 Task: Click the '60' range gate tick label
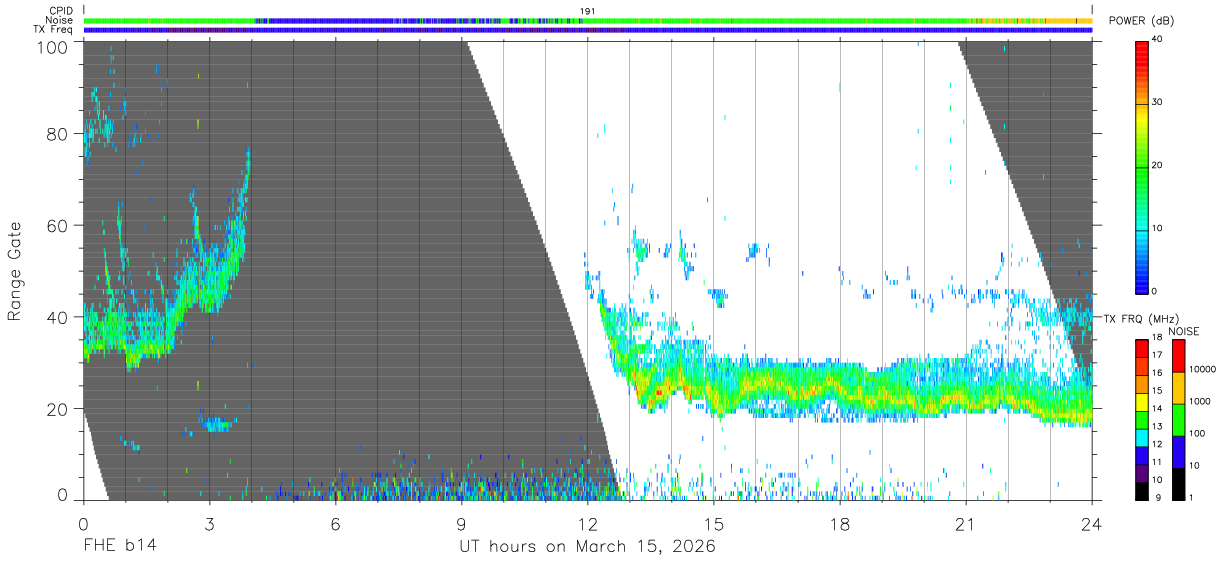click(58, 226)
